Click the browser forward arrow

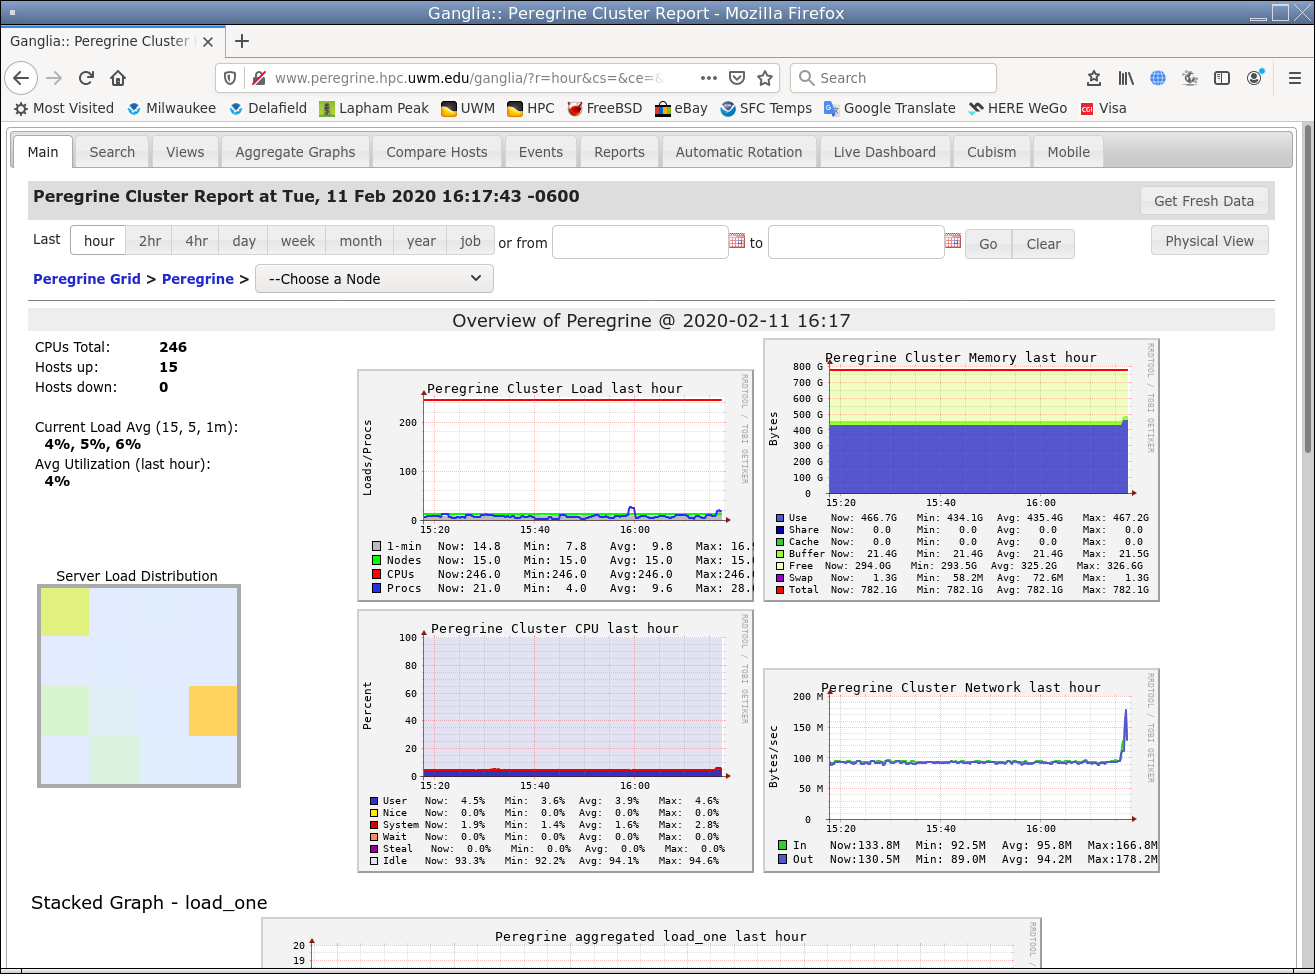[55, 78]
